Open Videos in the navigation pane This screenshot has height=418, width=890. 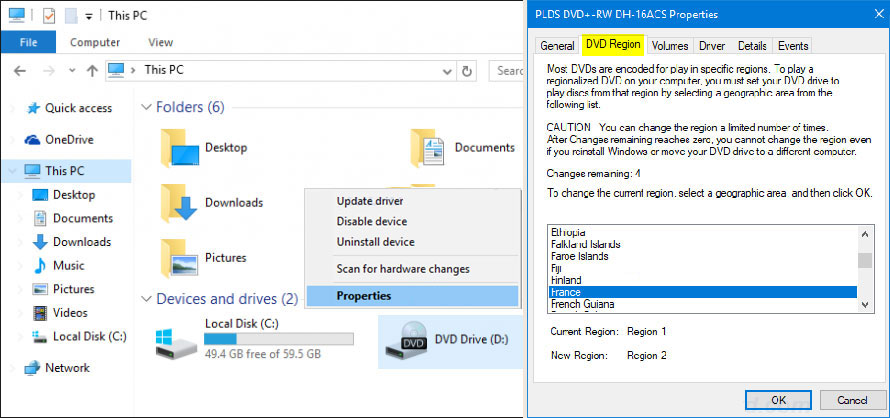pos(70,313)
